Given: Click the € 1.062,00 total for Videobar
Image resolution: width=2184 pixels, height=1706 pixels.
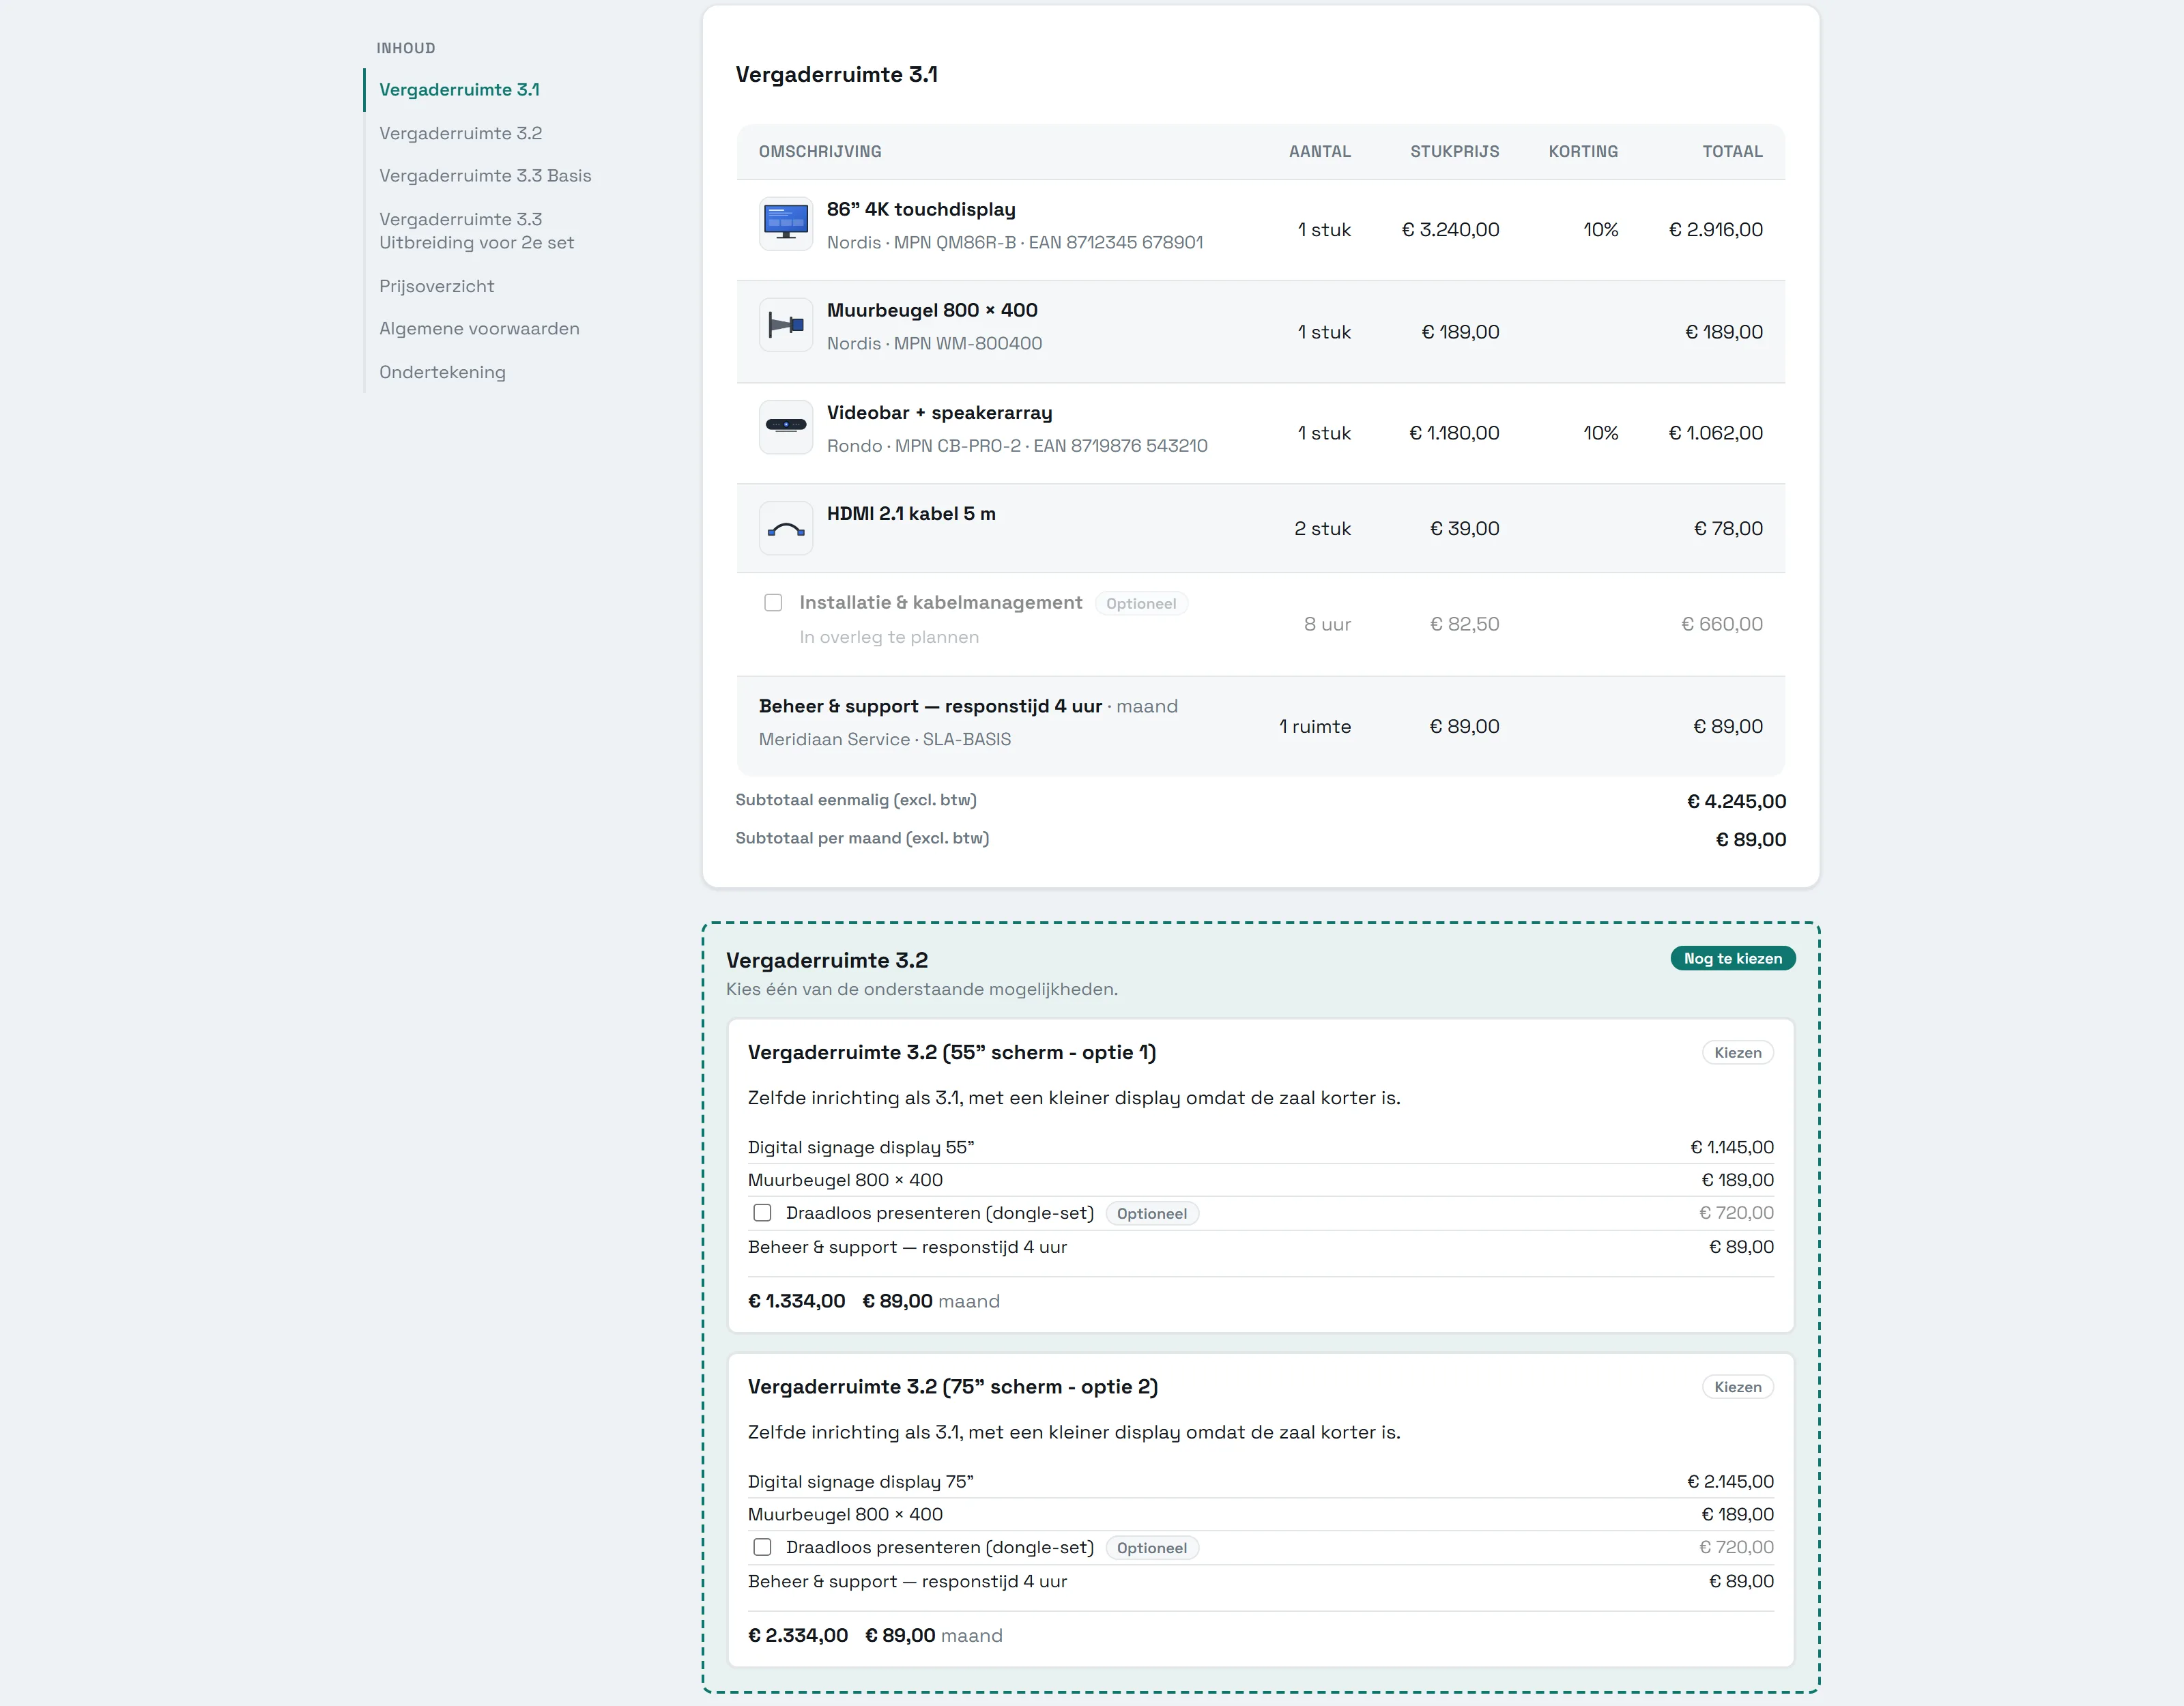Looking at the screenshot, I should tap(1715, 433).
